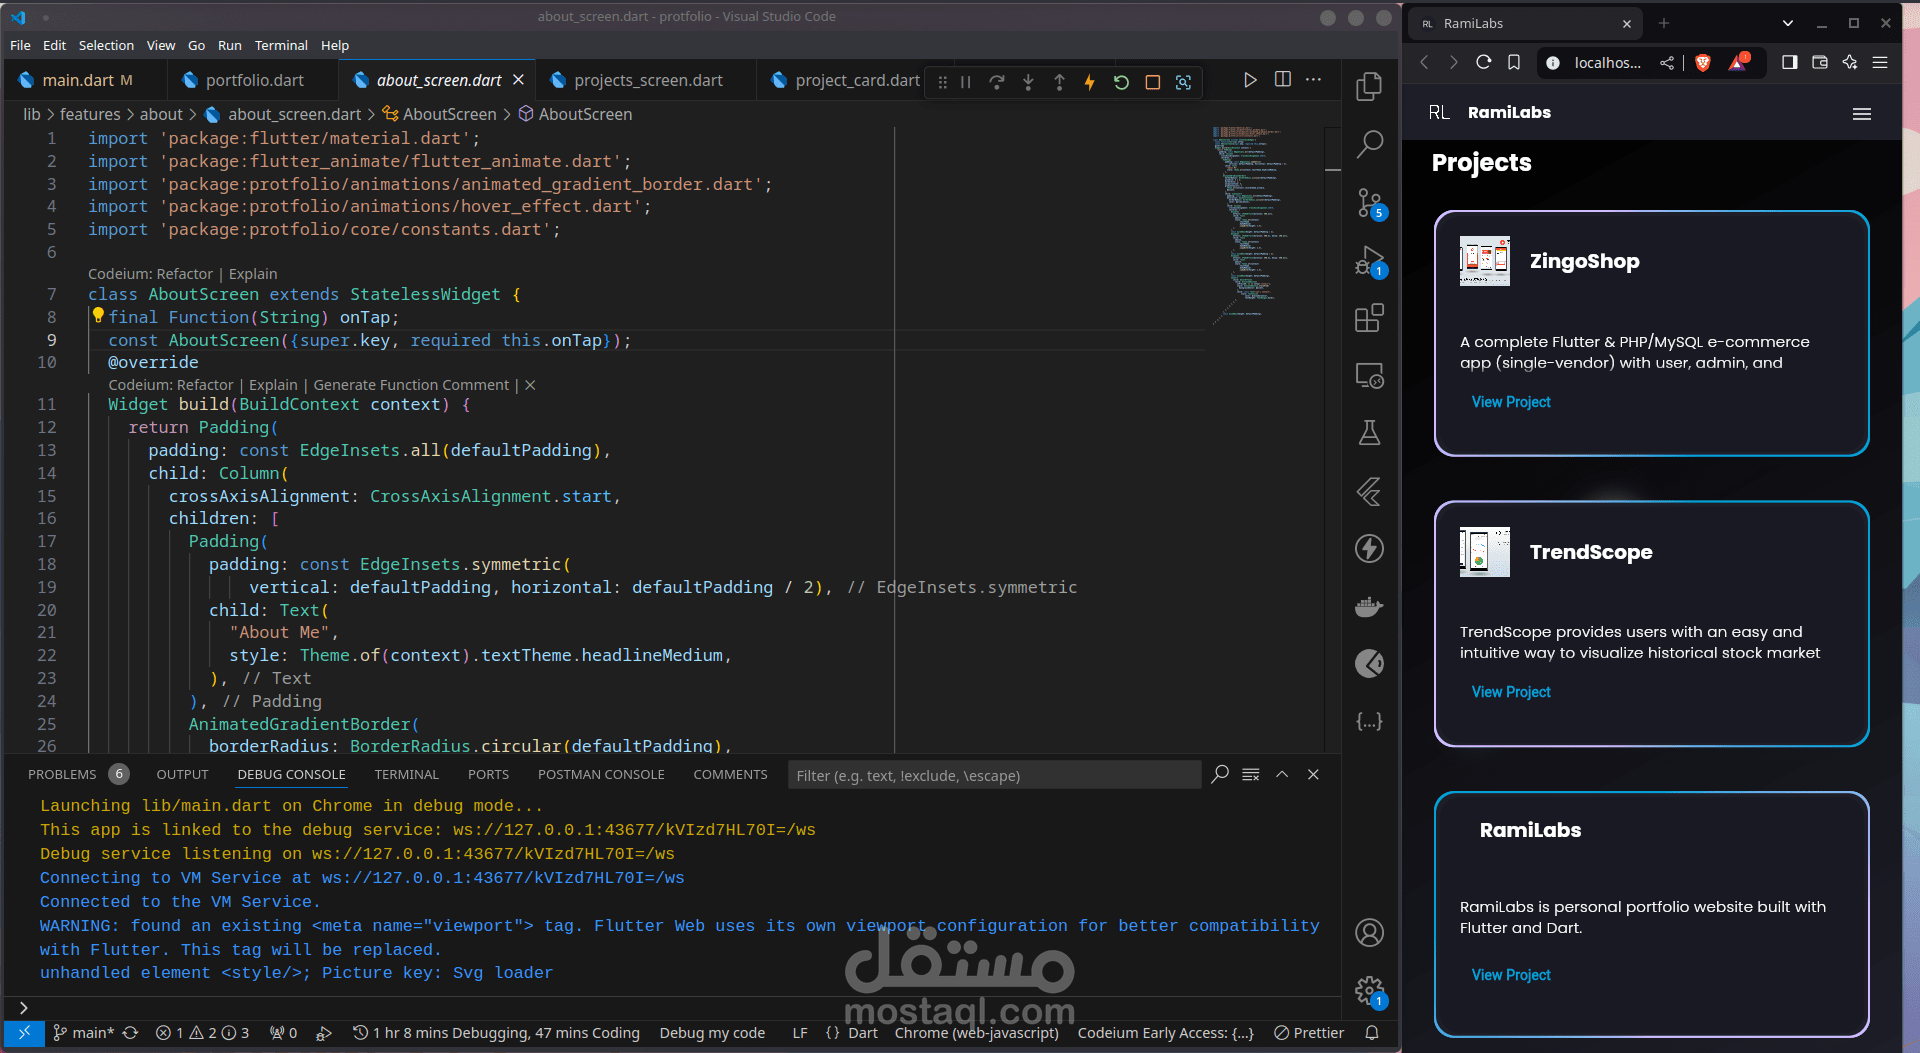Click Codeium 'Generate Function Comment' code lens

click(411, 385)
